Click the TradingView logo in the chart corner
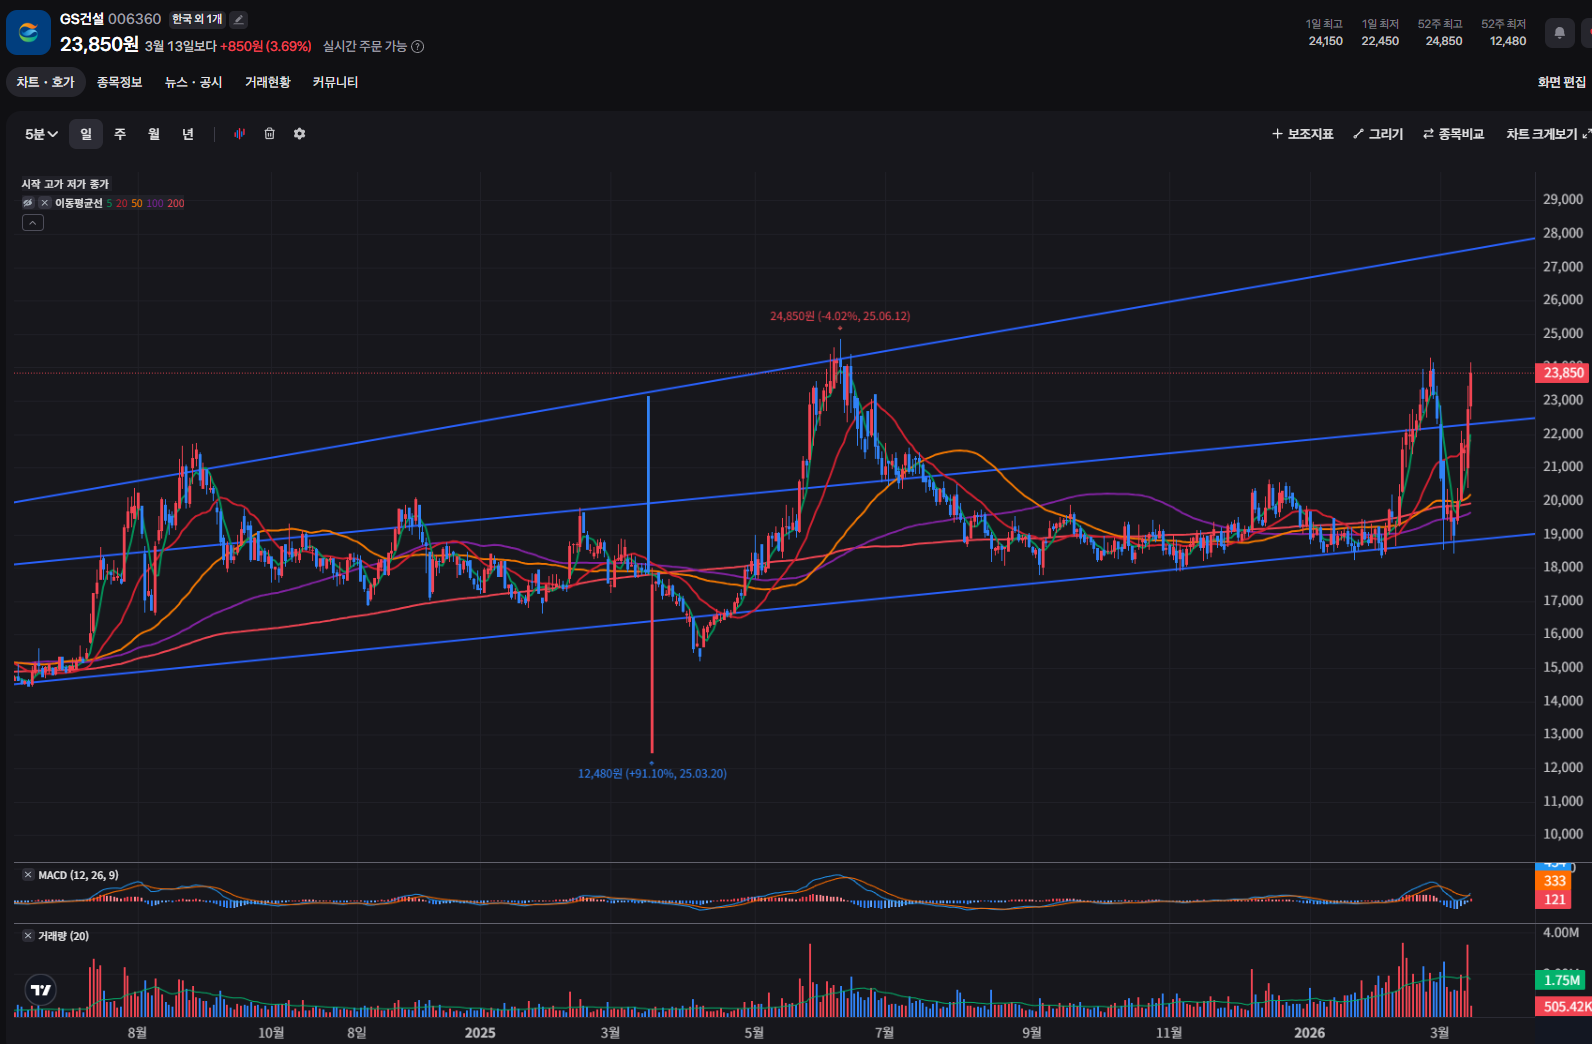Viewport: 1592px width, 1044px height. [x=41, y=990]
